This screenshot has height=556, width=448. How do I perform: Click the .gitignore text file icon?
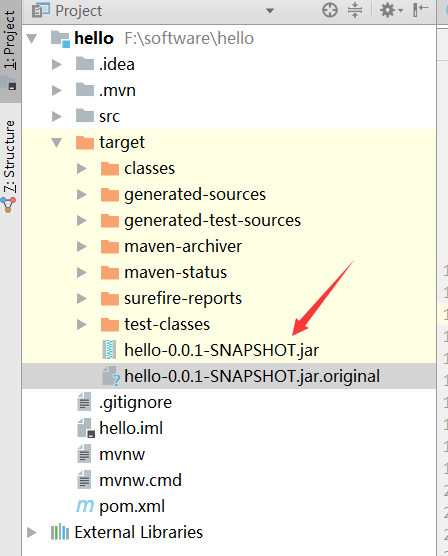(x=84, y=402)
